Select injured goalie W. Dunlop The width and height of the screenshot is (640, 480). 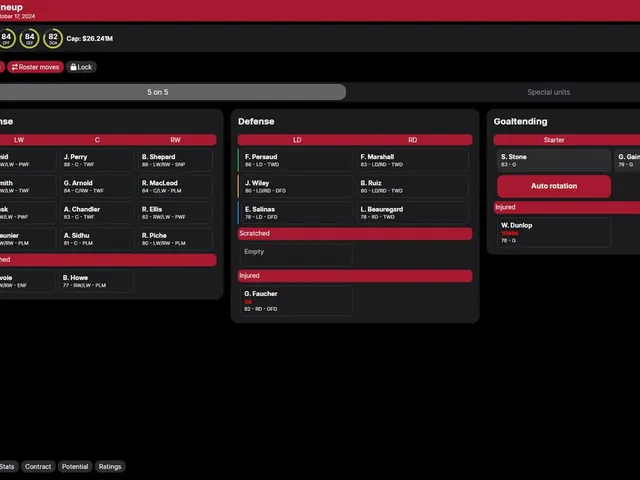click(x=554, y=232)
